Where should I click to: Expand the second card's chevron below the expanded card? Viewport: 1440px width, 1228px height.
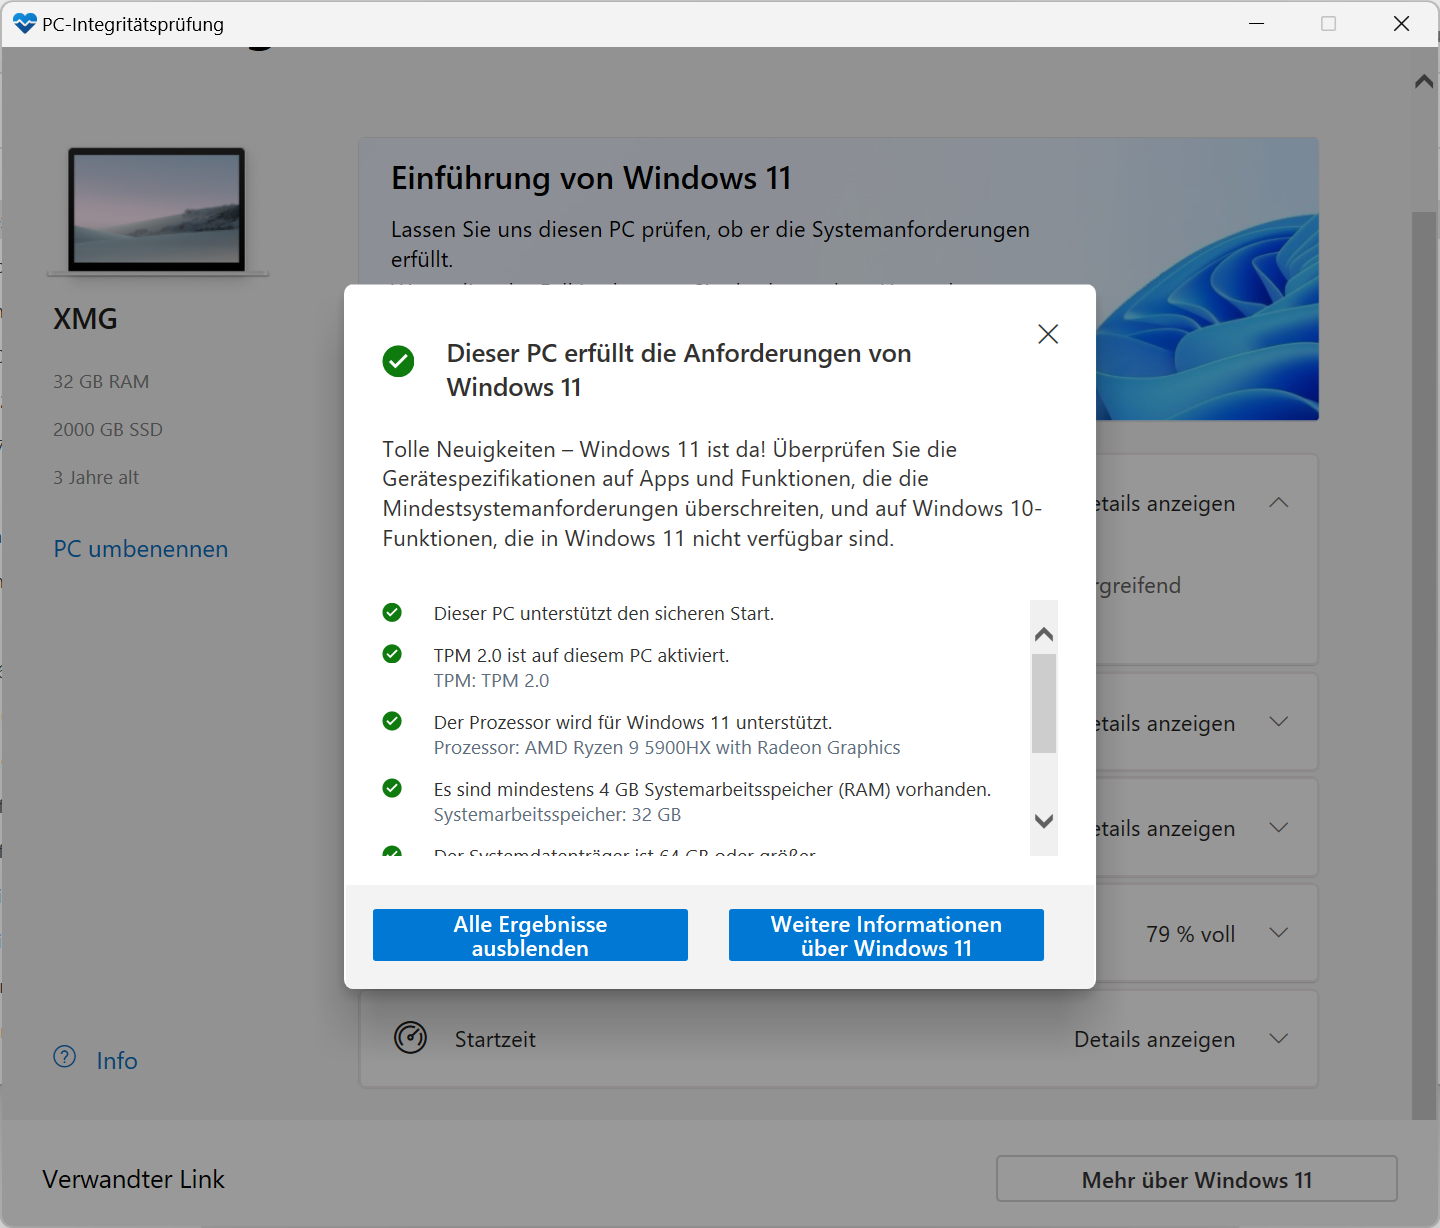1278,722
